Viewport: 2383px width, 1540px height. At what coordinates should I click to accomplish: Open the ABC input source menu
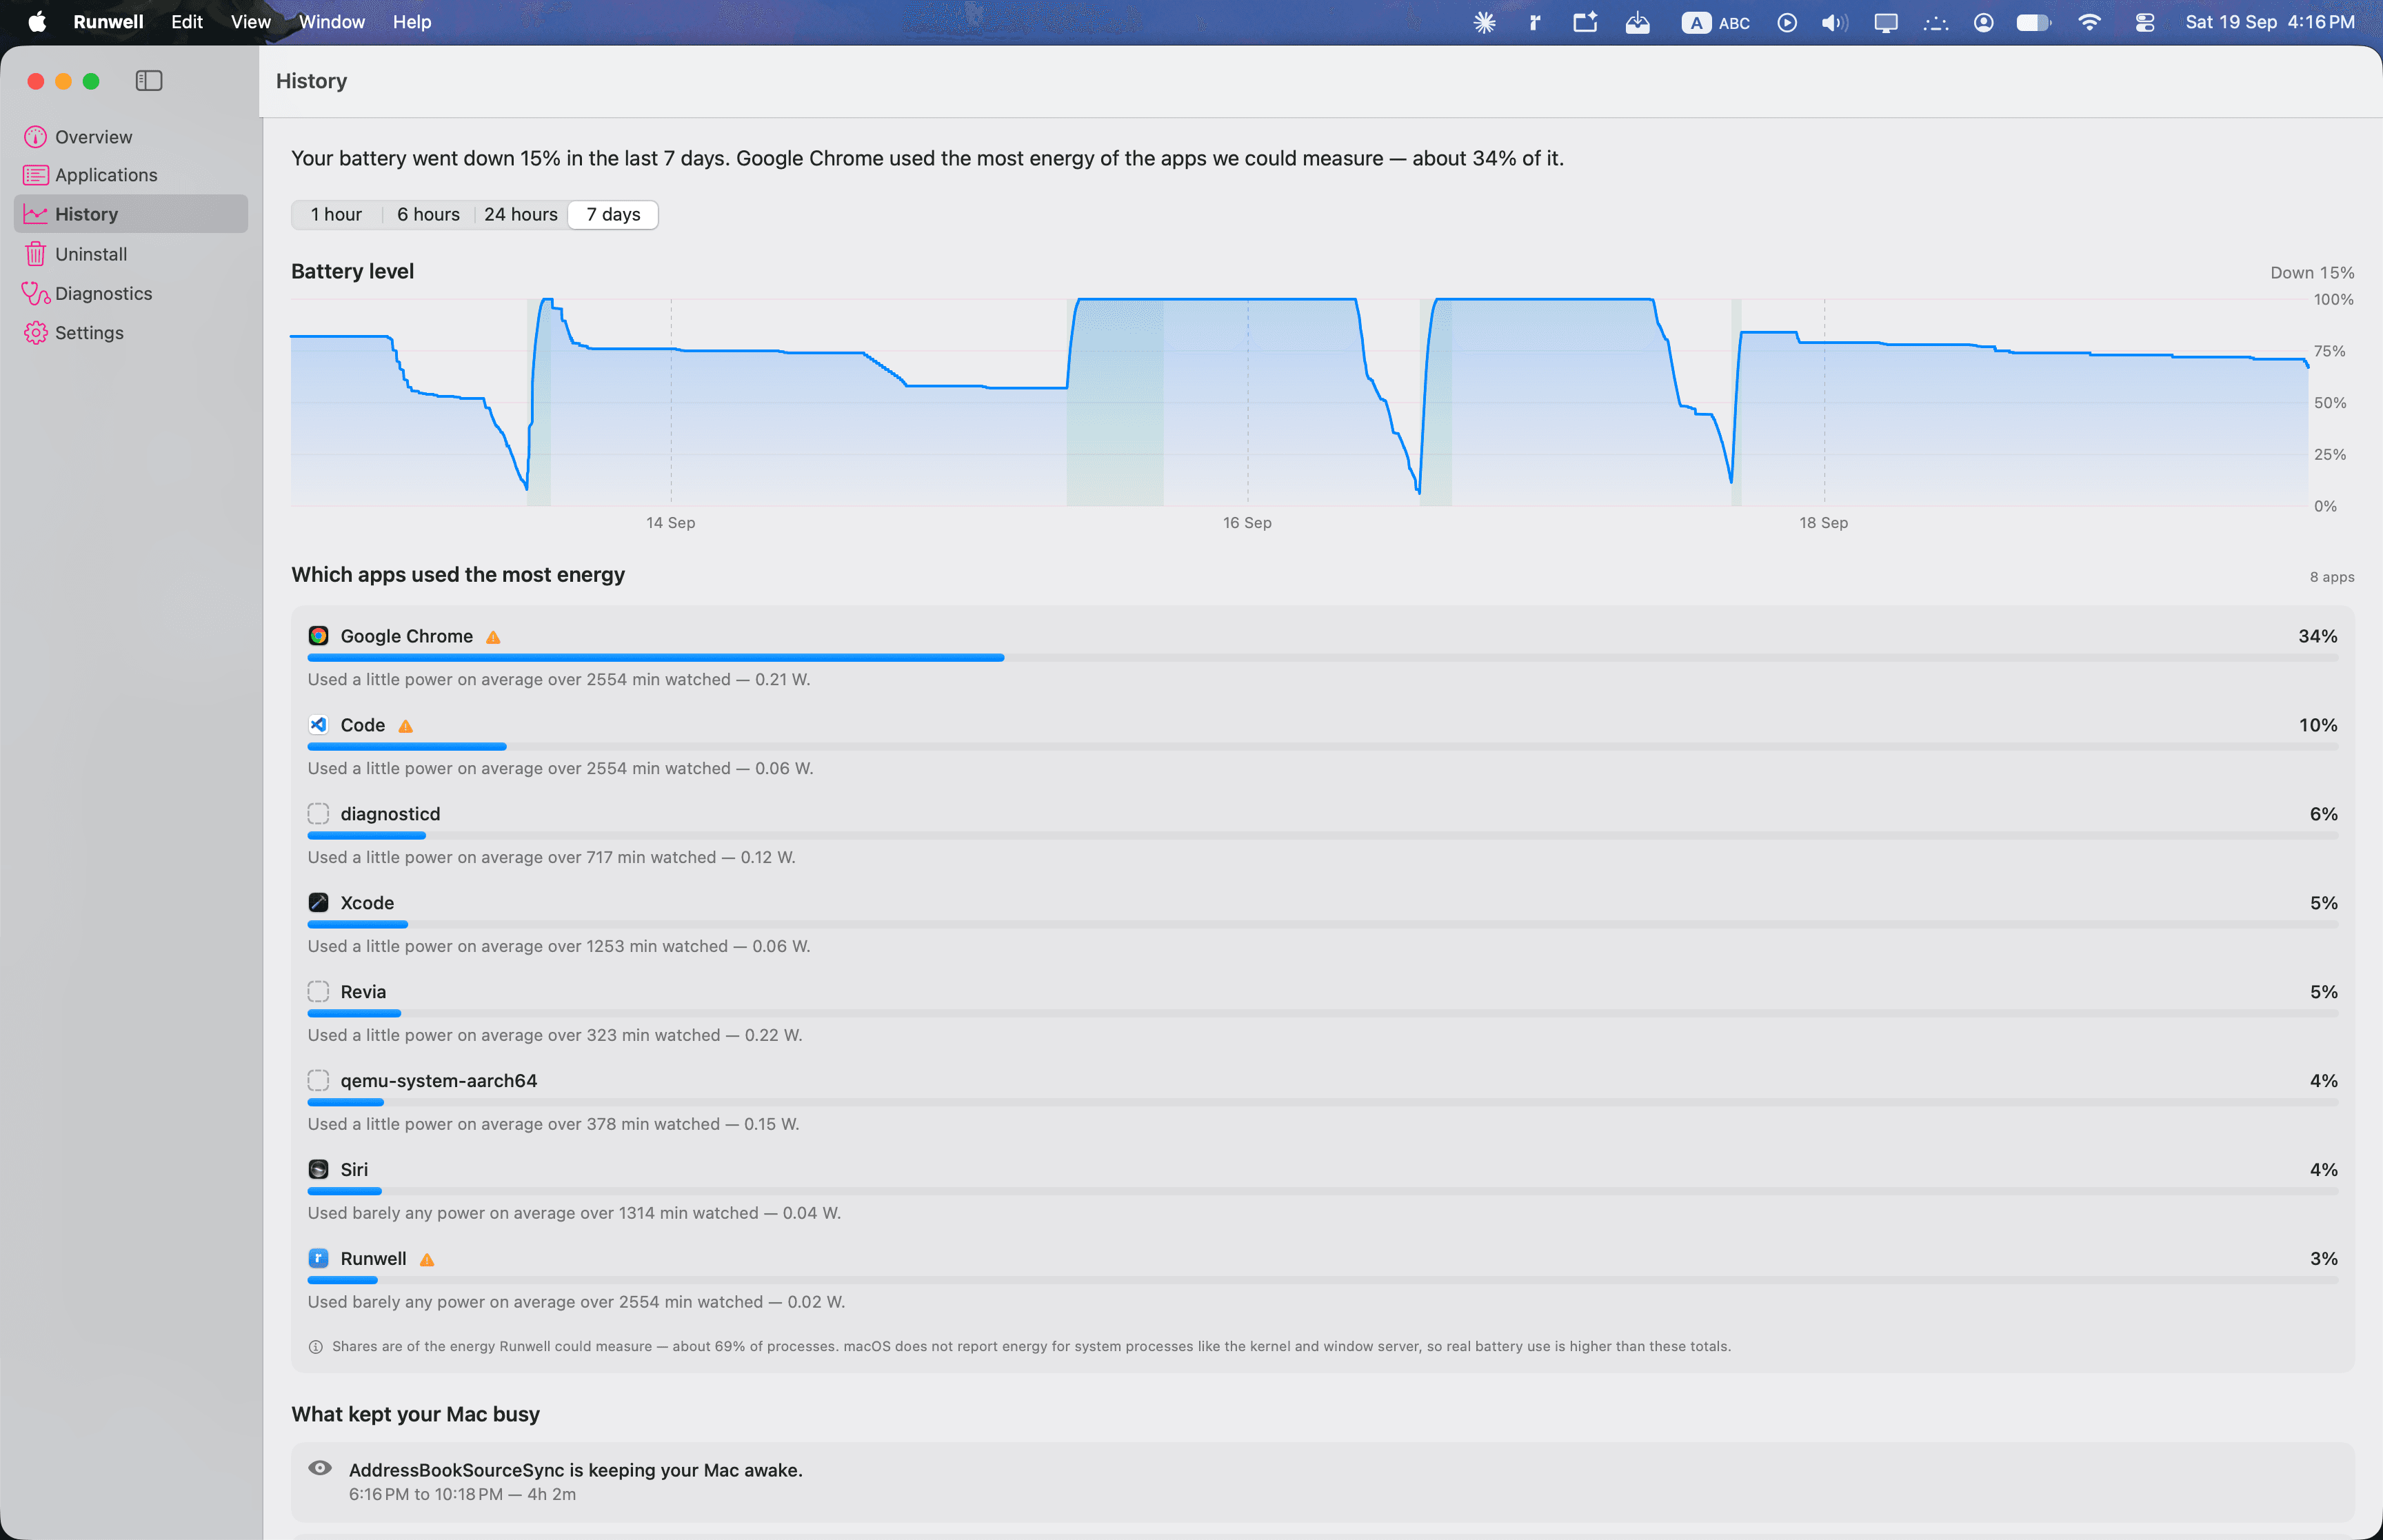tap(1716, 22)
